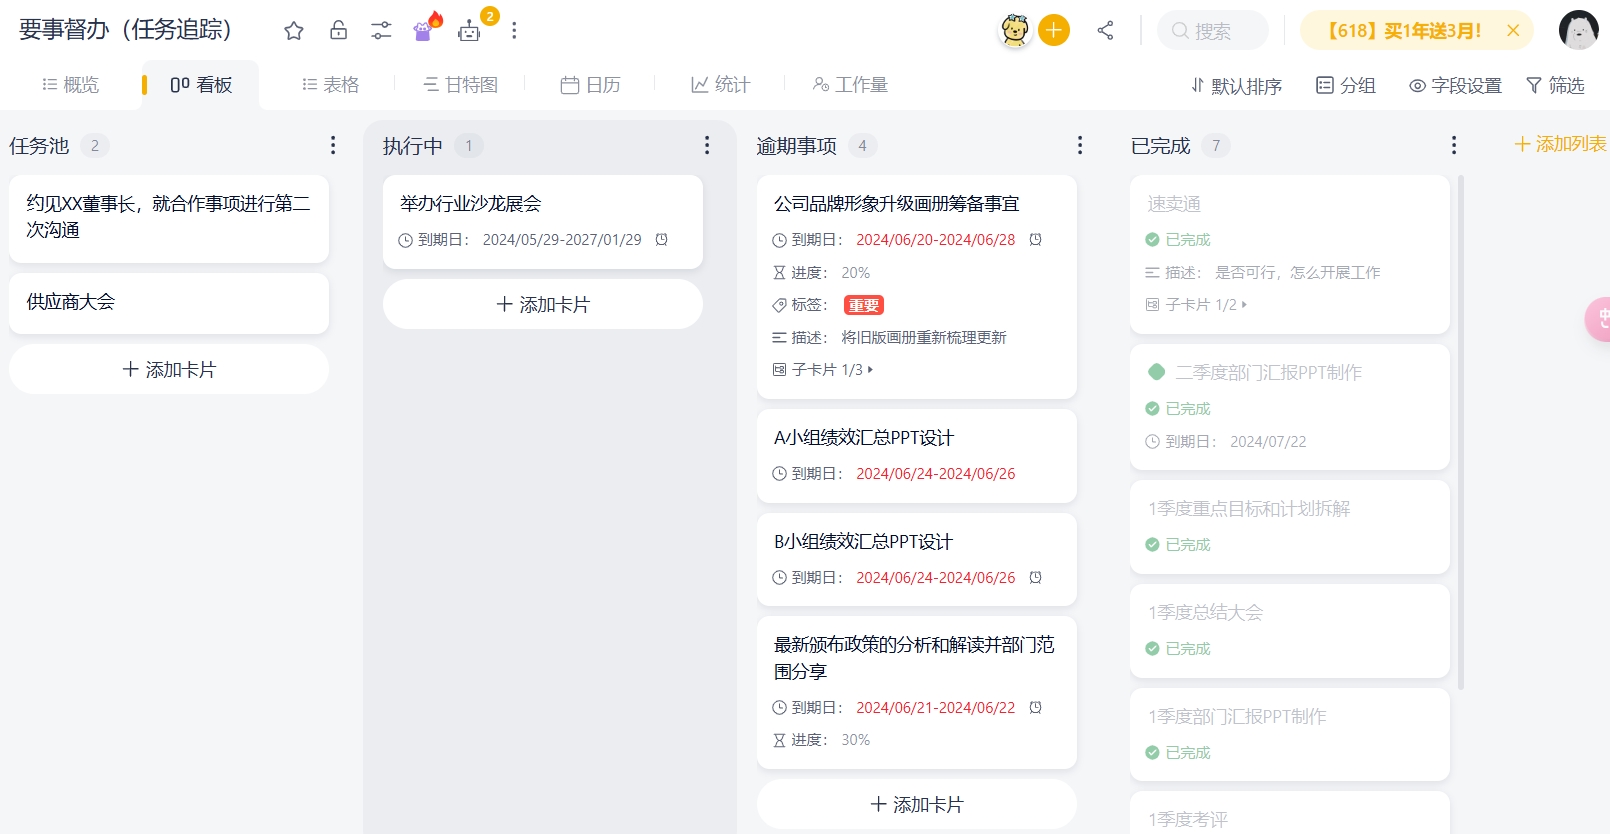The width and height of the screenshot is (1610, 834).
Task: Go to the 日历 view tab
Action: tap(590, 85)
